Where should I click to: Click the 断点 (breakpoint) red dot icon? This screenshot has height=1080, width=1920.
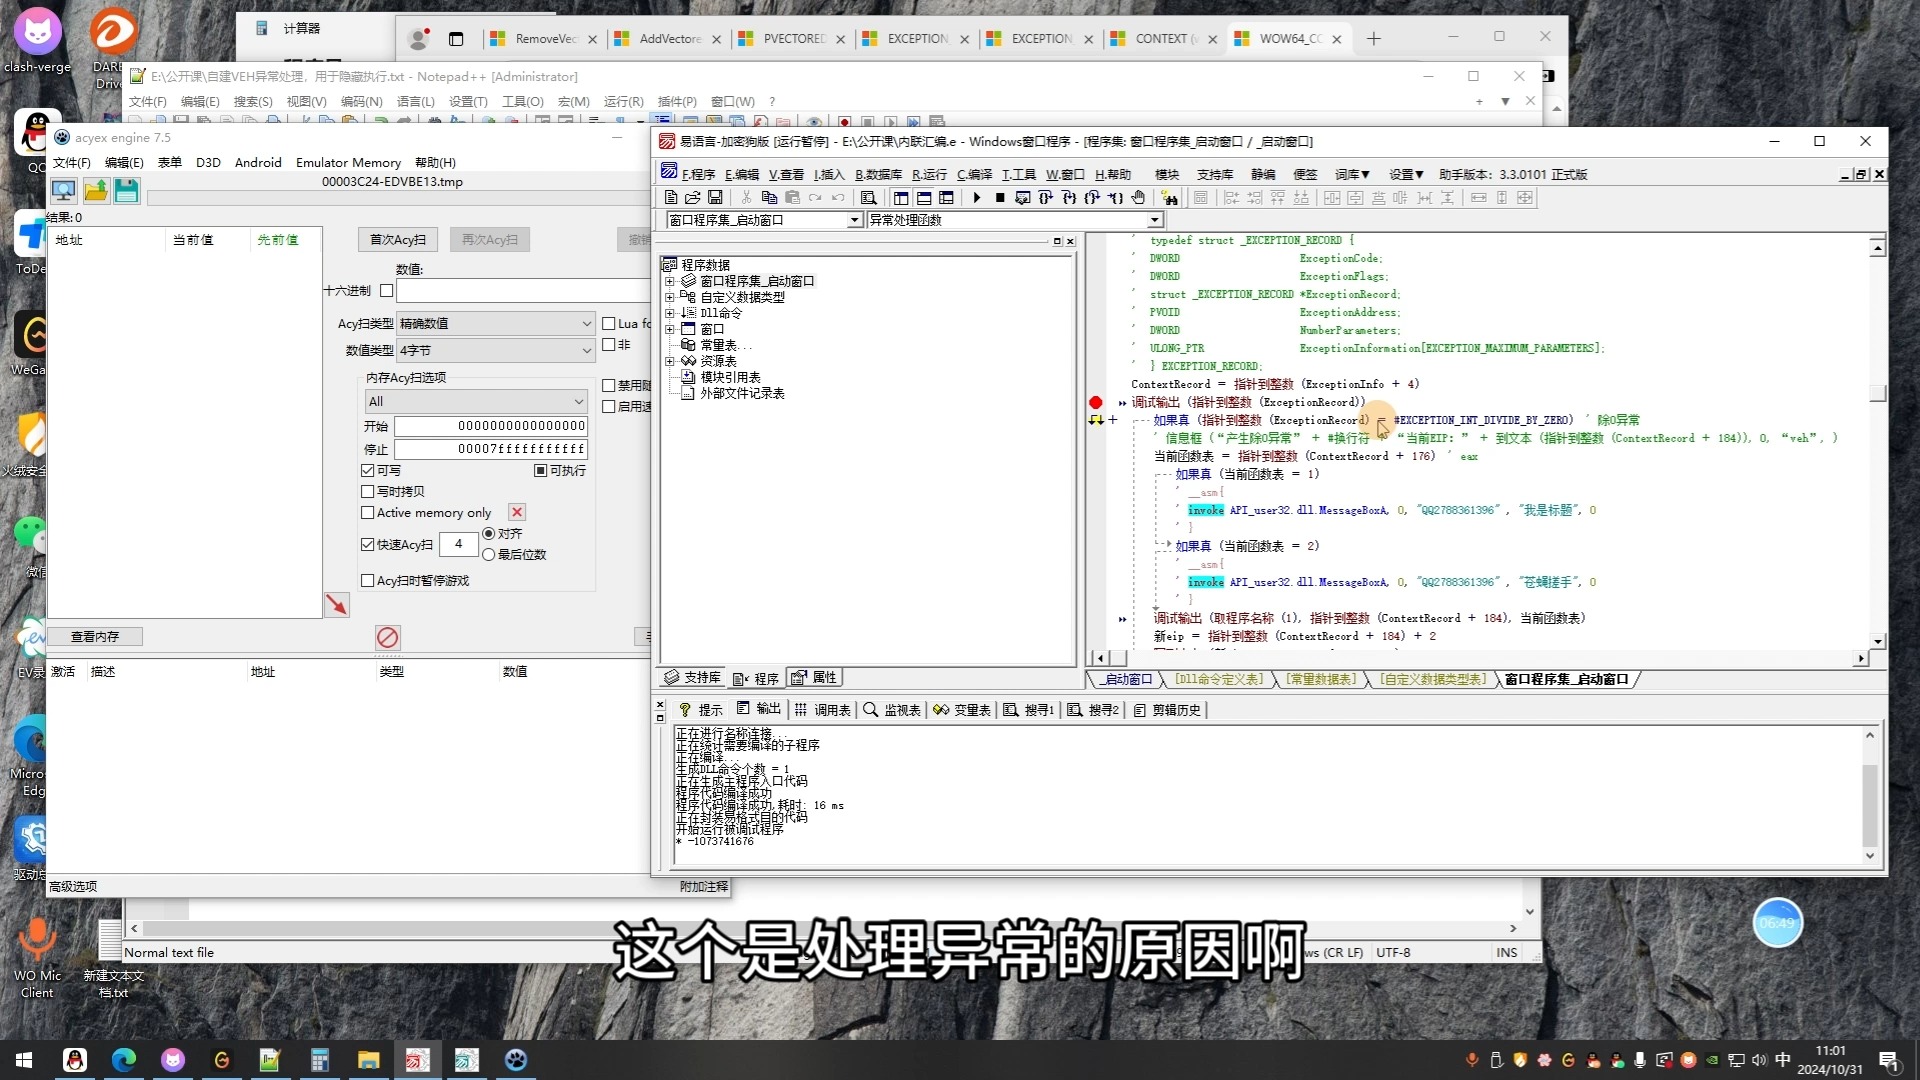[1095, 402]
